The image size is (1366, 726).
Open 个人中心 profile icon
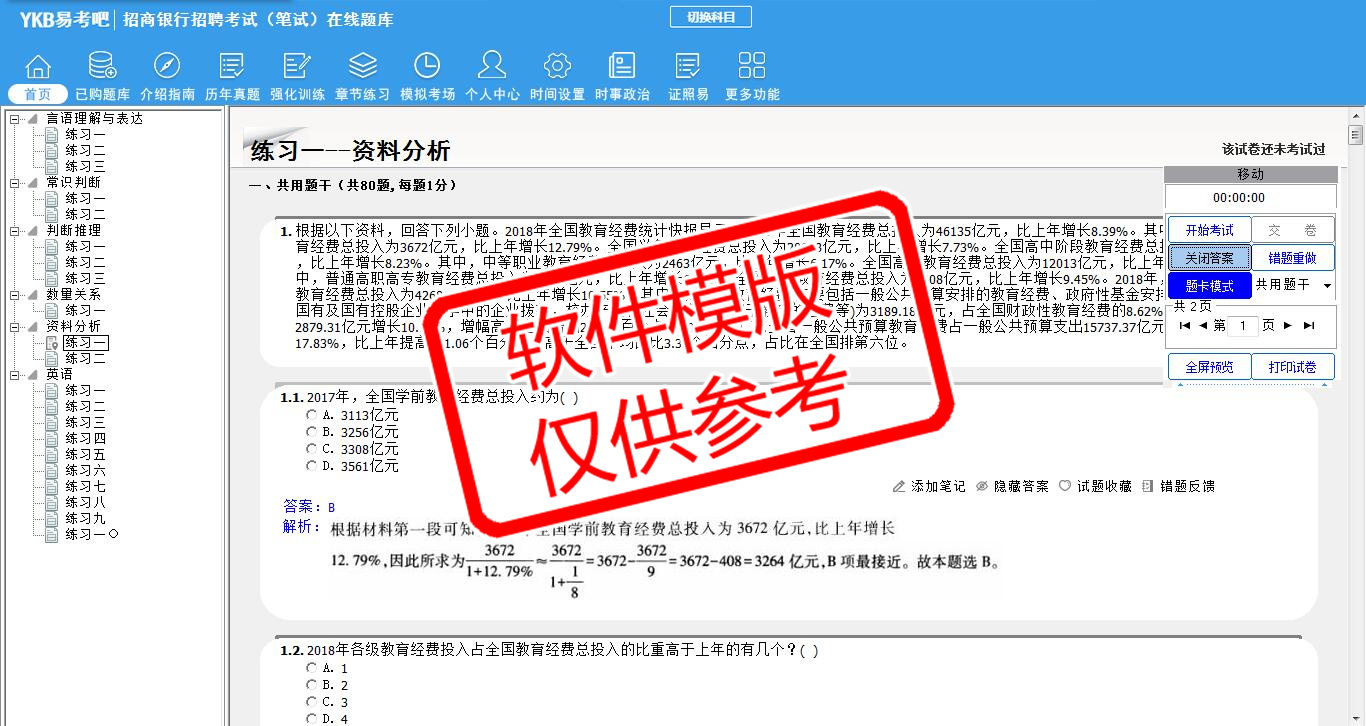pyautogui.click(x=492, y=67)
